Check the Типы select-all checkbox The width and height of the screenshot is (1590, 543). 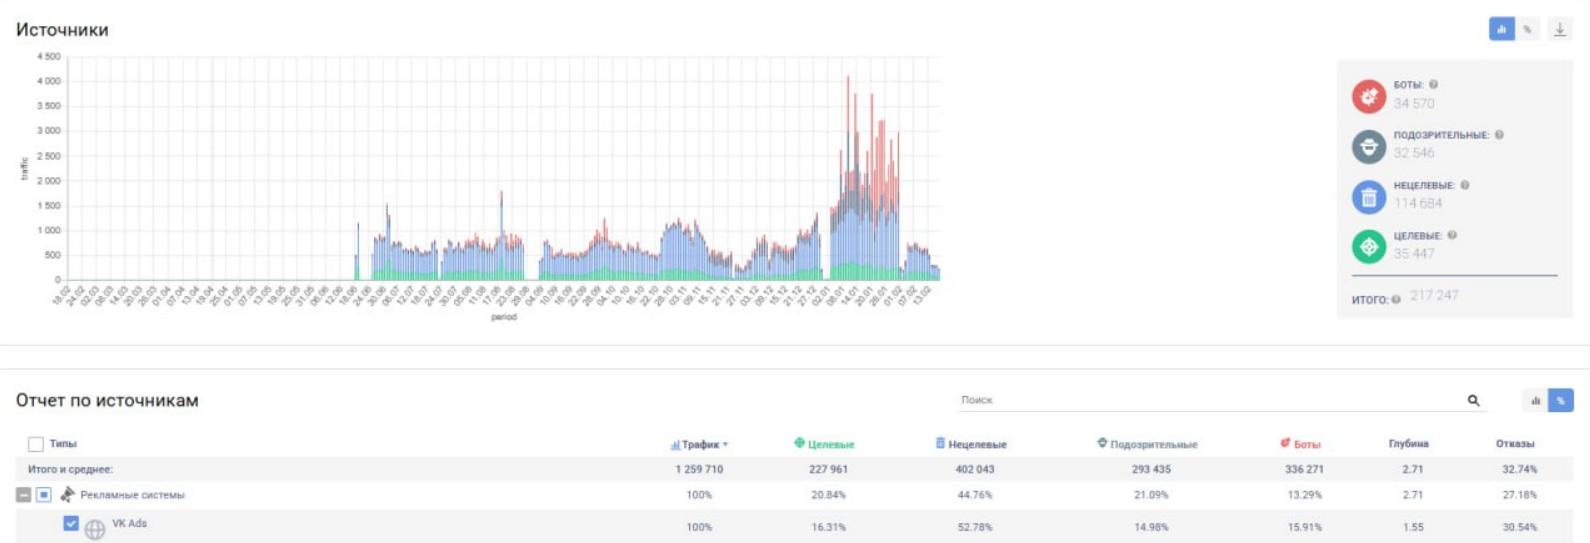pyautogui.click(x=36, y=444)
